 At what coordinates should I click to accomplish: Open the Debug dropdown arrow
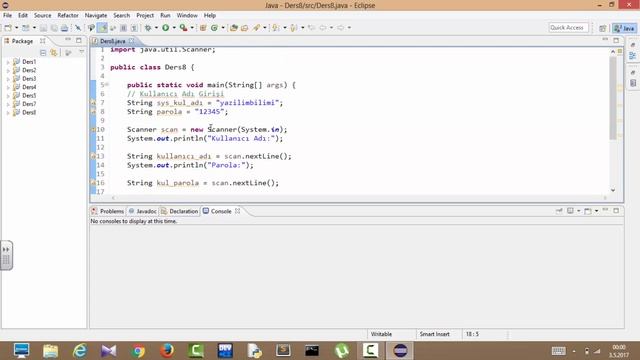(x=156, y=28)
